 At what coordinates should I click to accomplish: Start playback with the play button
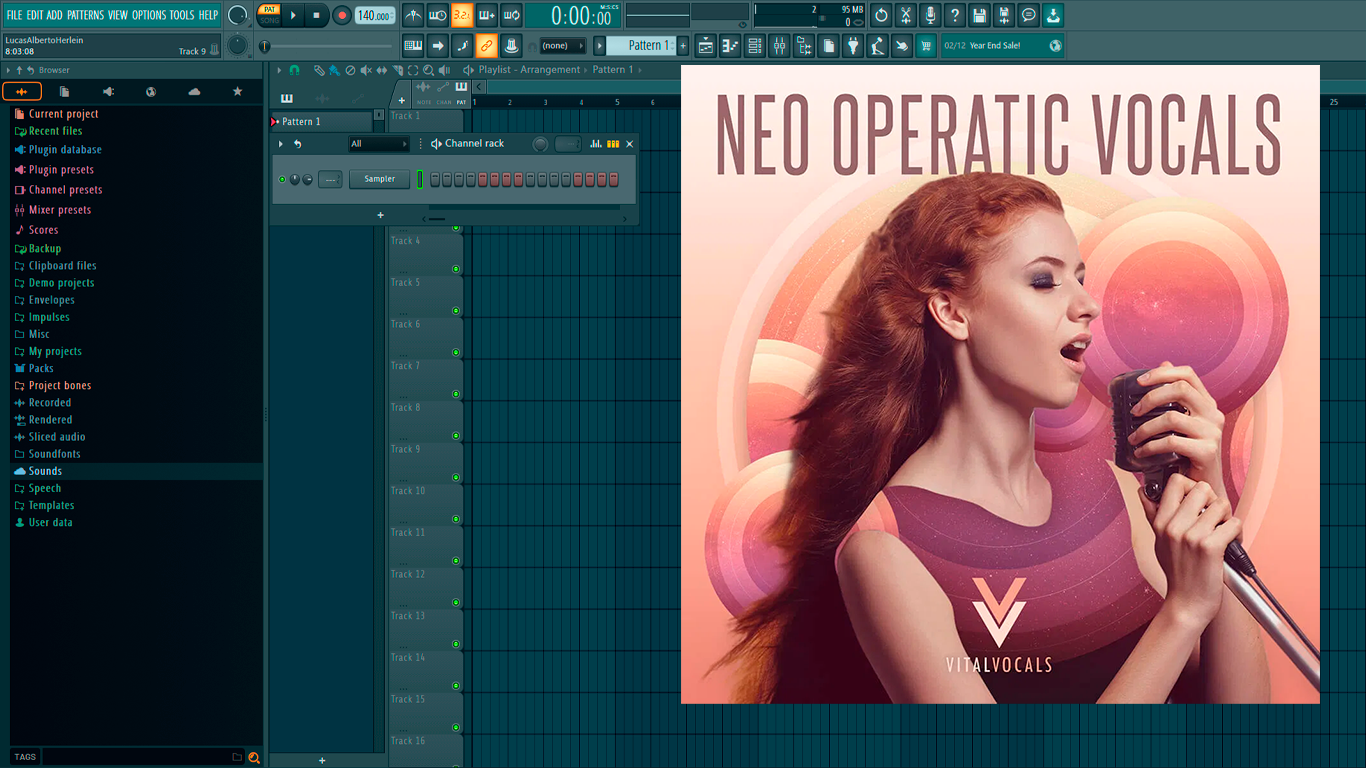pyautogui.click(x=293, y=15)
